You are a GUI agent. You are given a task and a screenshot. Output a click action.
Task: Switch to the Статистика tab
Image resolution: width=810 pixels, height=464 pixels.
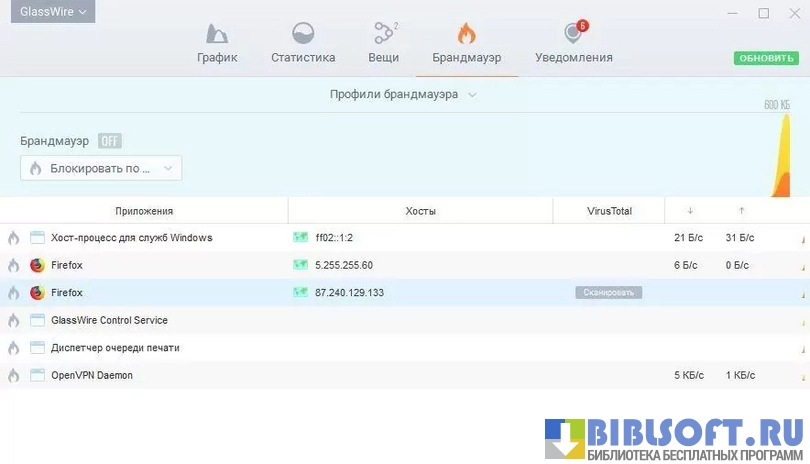click(x=303, y=44)
